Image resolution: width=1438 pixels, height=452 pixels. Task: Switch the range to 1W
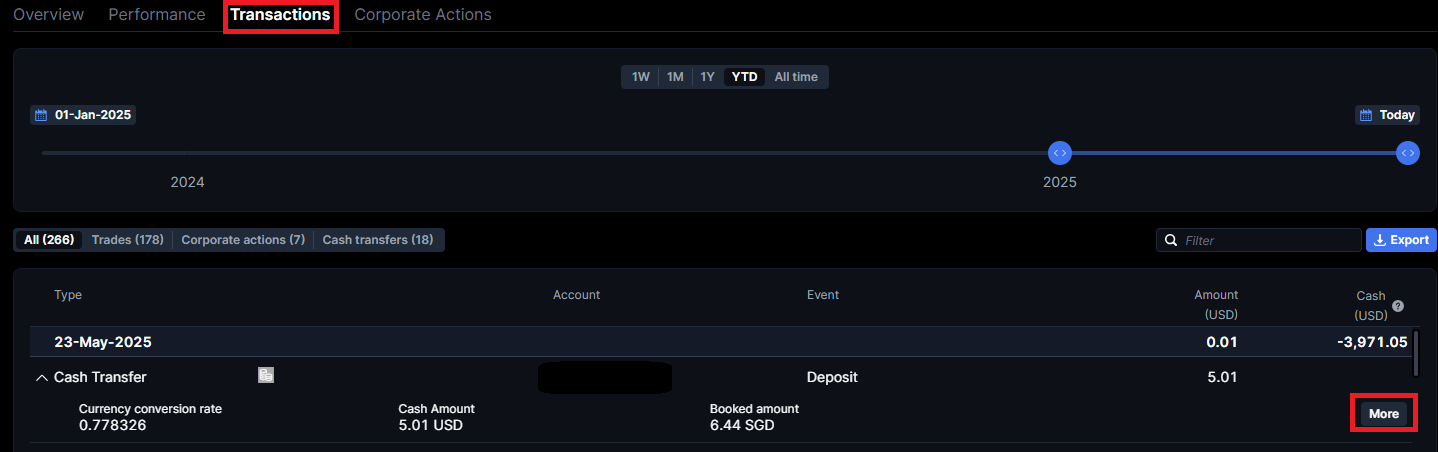tap(641, 77)
